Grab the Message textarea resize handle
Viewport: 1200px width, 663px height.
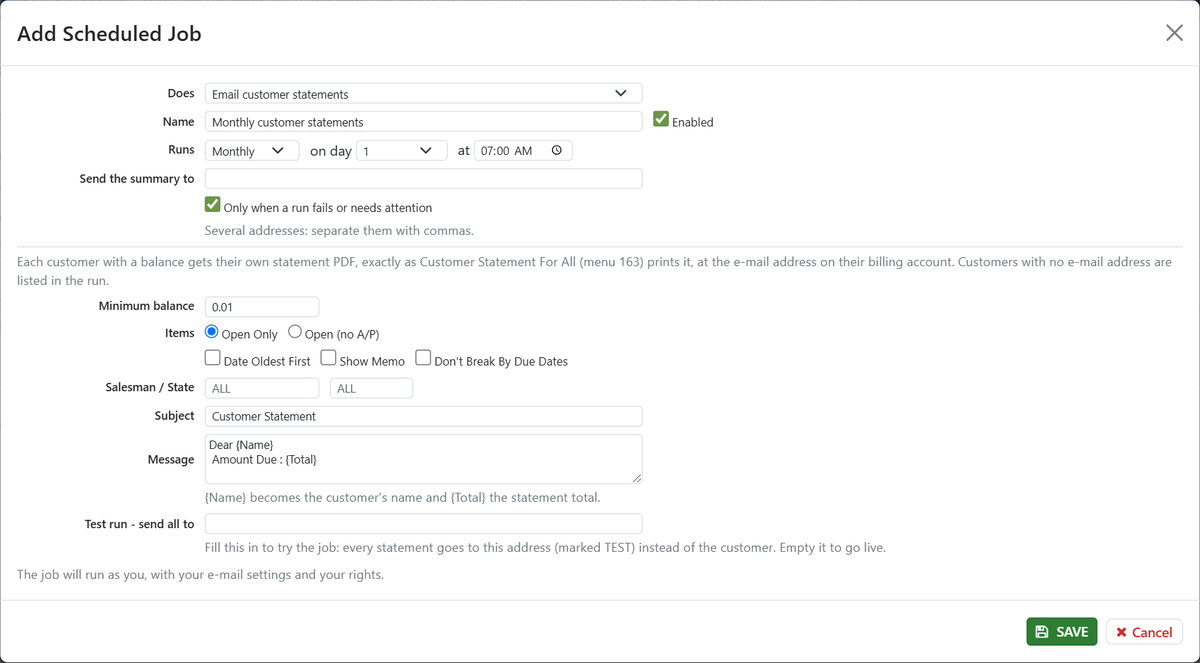[636, 478]
